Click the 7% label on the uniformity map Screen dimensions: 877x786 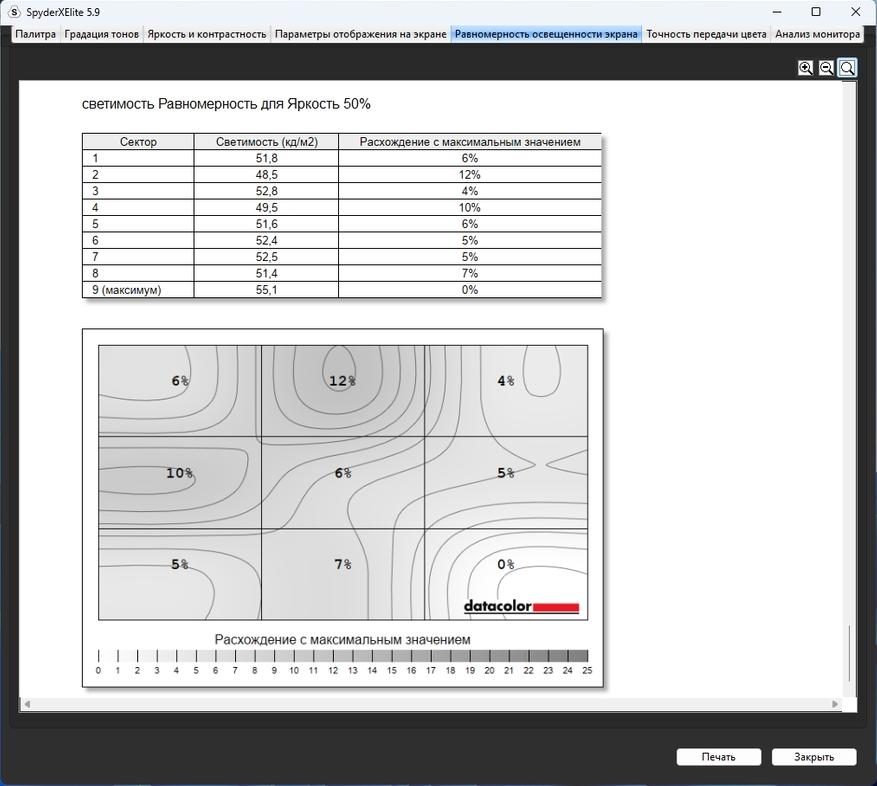tap(343, 564)
